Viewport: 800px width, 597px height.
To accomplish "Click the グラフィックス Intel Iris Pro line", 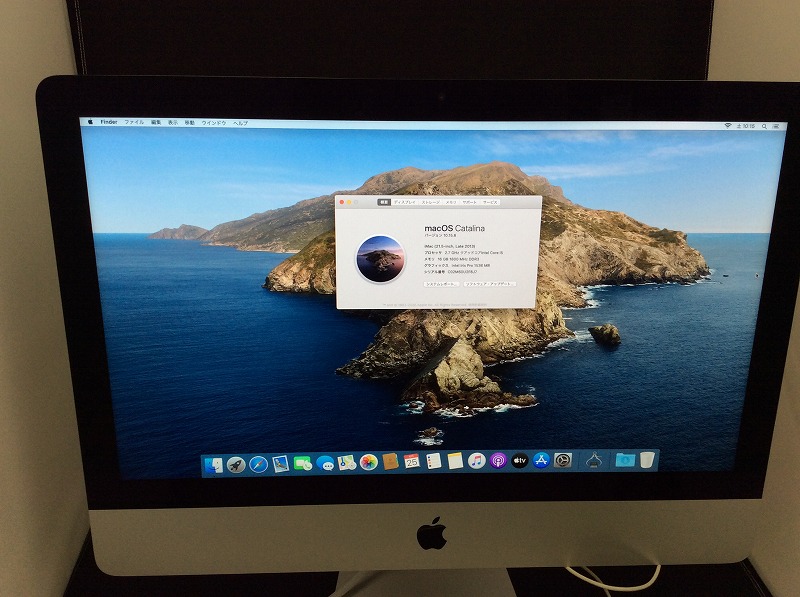I will [x=457, y=265].
